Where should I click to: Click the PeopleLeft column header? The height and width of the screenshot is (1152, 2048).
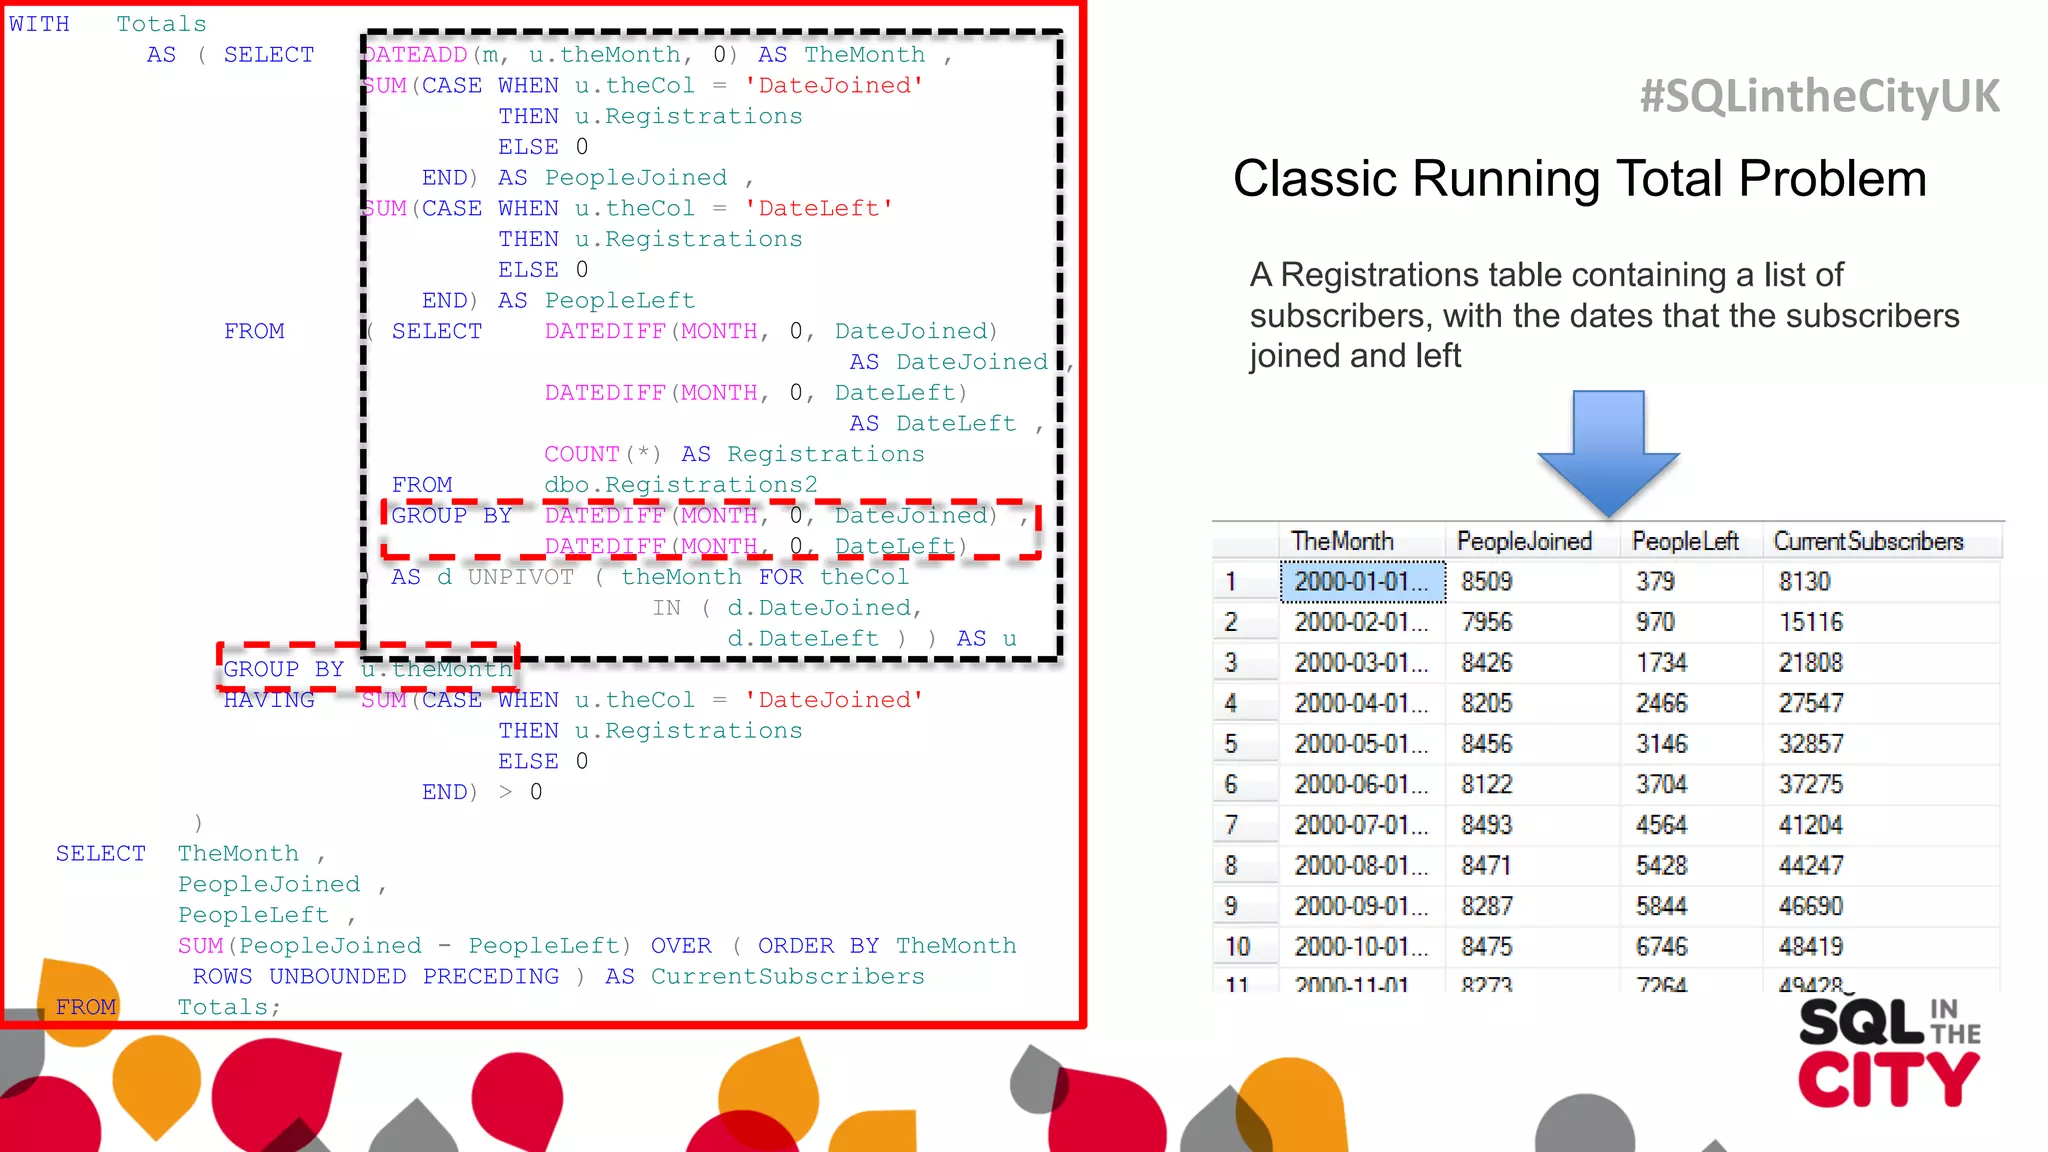click(1689, 541)
